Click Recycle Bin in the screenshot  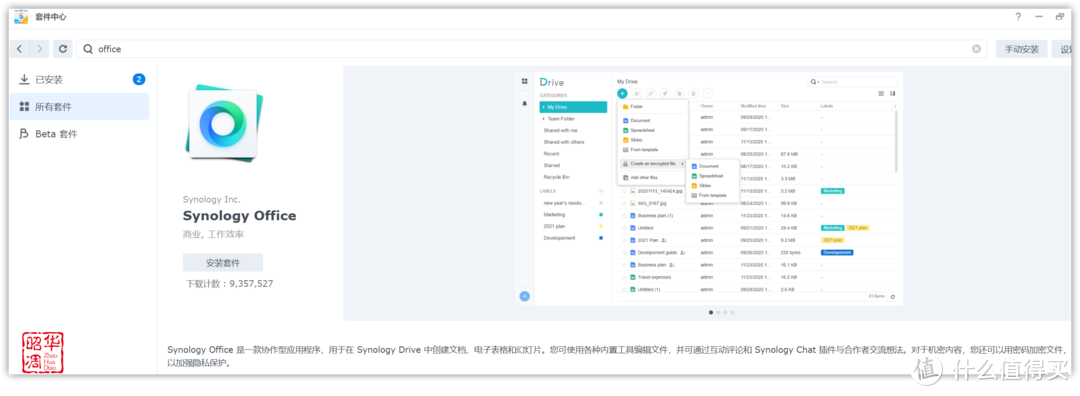pyautogui.click(x=556, y=177)
